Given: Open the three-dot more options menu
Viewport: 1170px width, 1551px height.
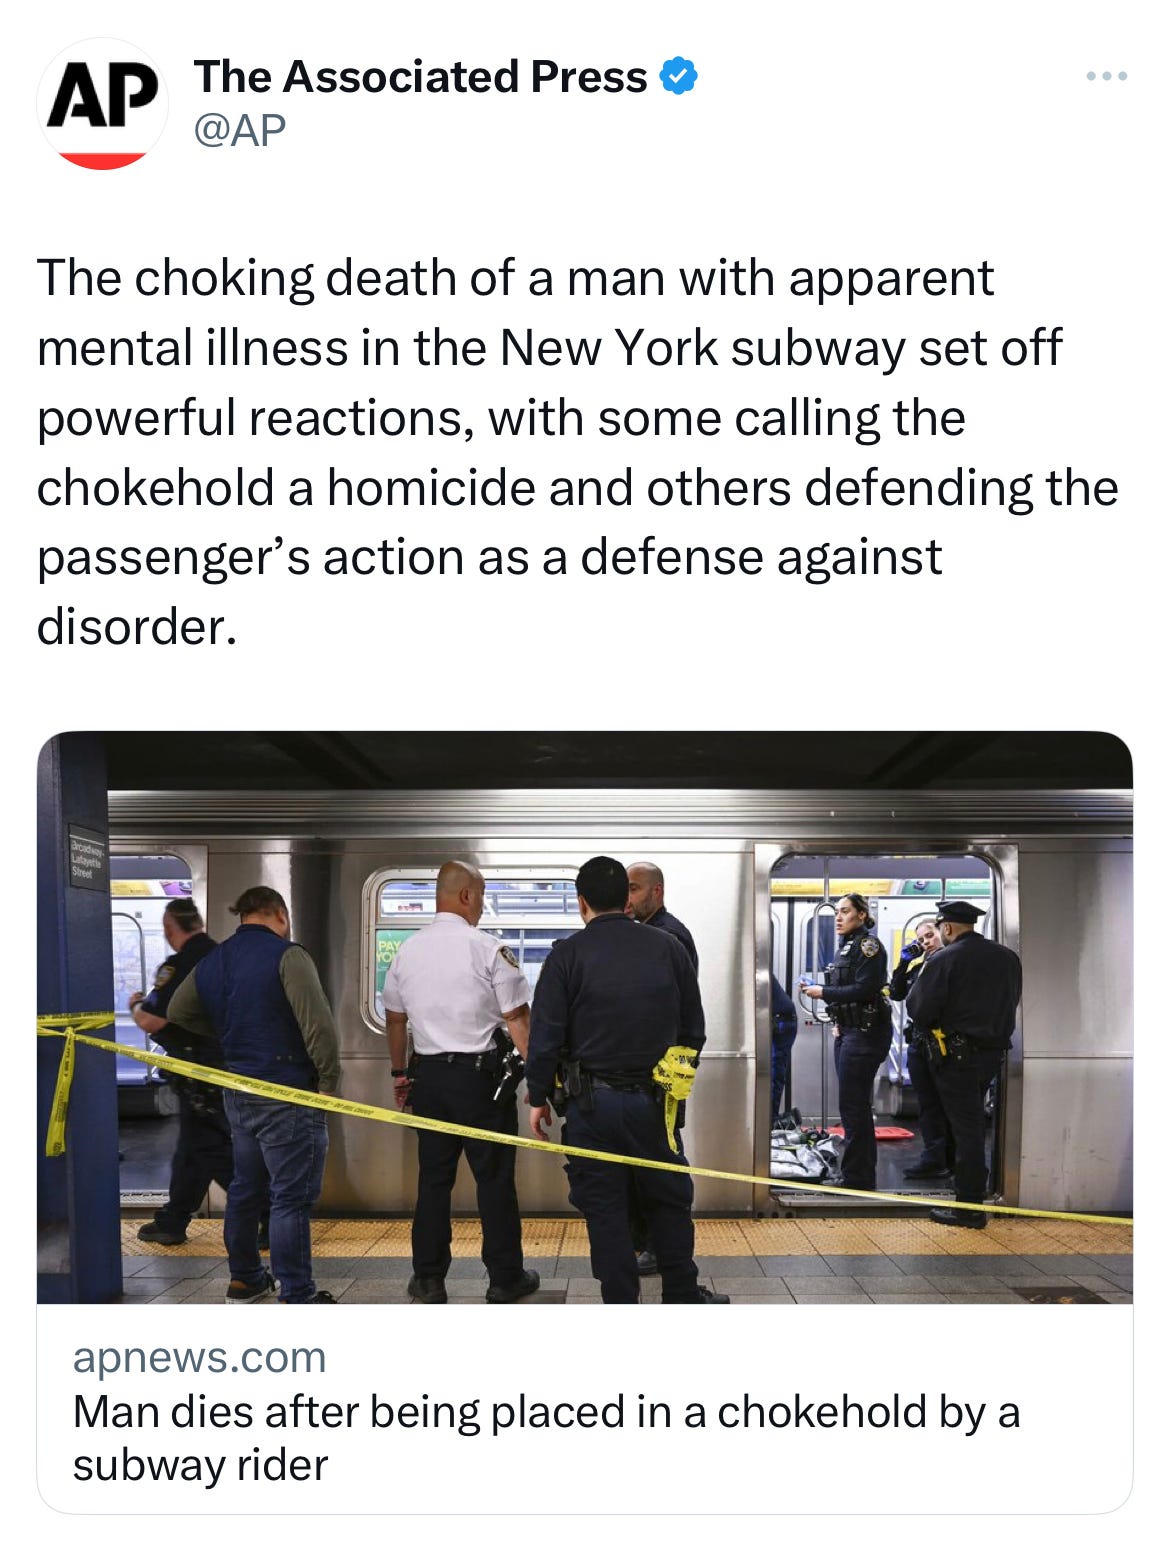Looking at the screenshot, I should (1107, 76).
